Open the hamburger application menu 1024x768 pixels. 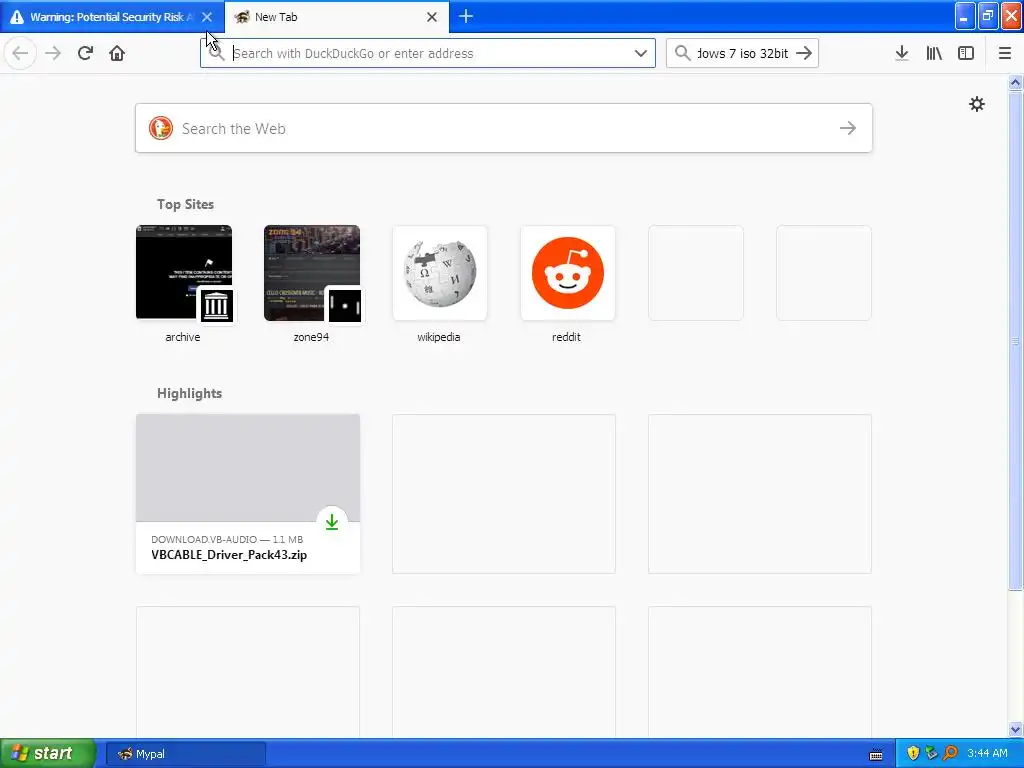click(1004, 53)
